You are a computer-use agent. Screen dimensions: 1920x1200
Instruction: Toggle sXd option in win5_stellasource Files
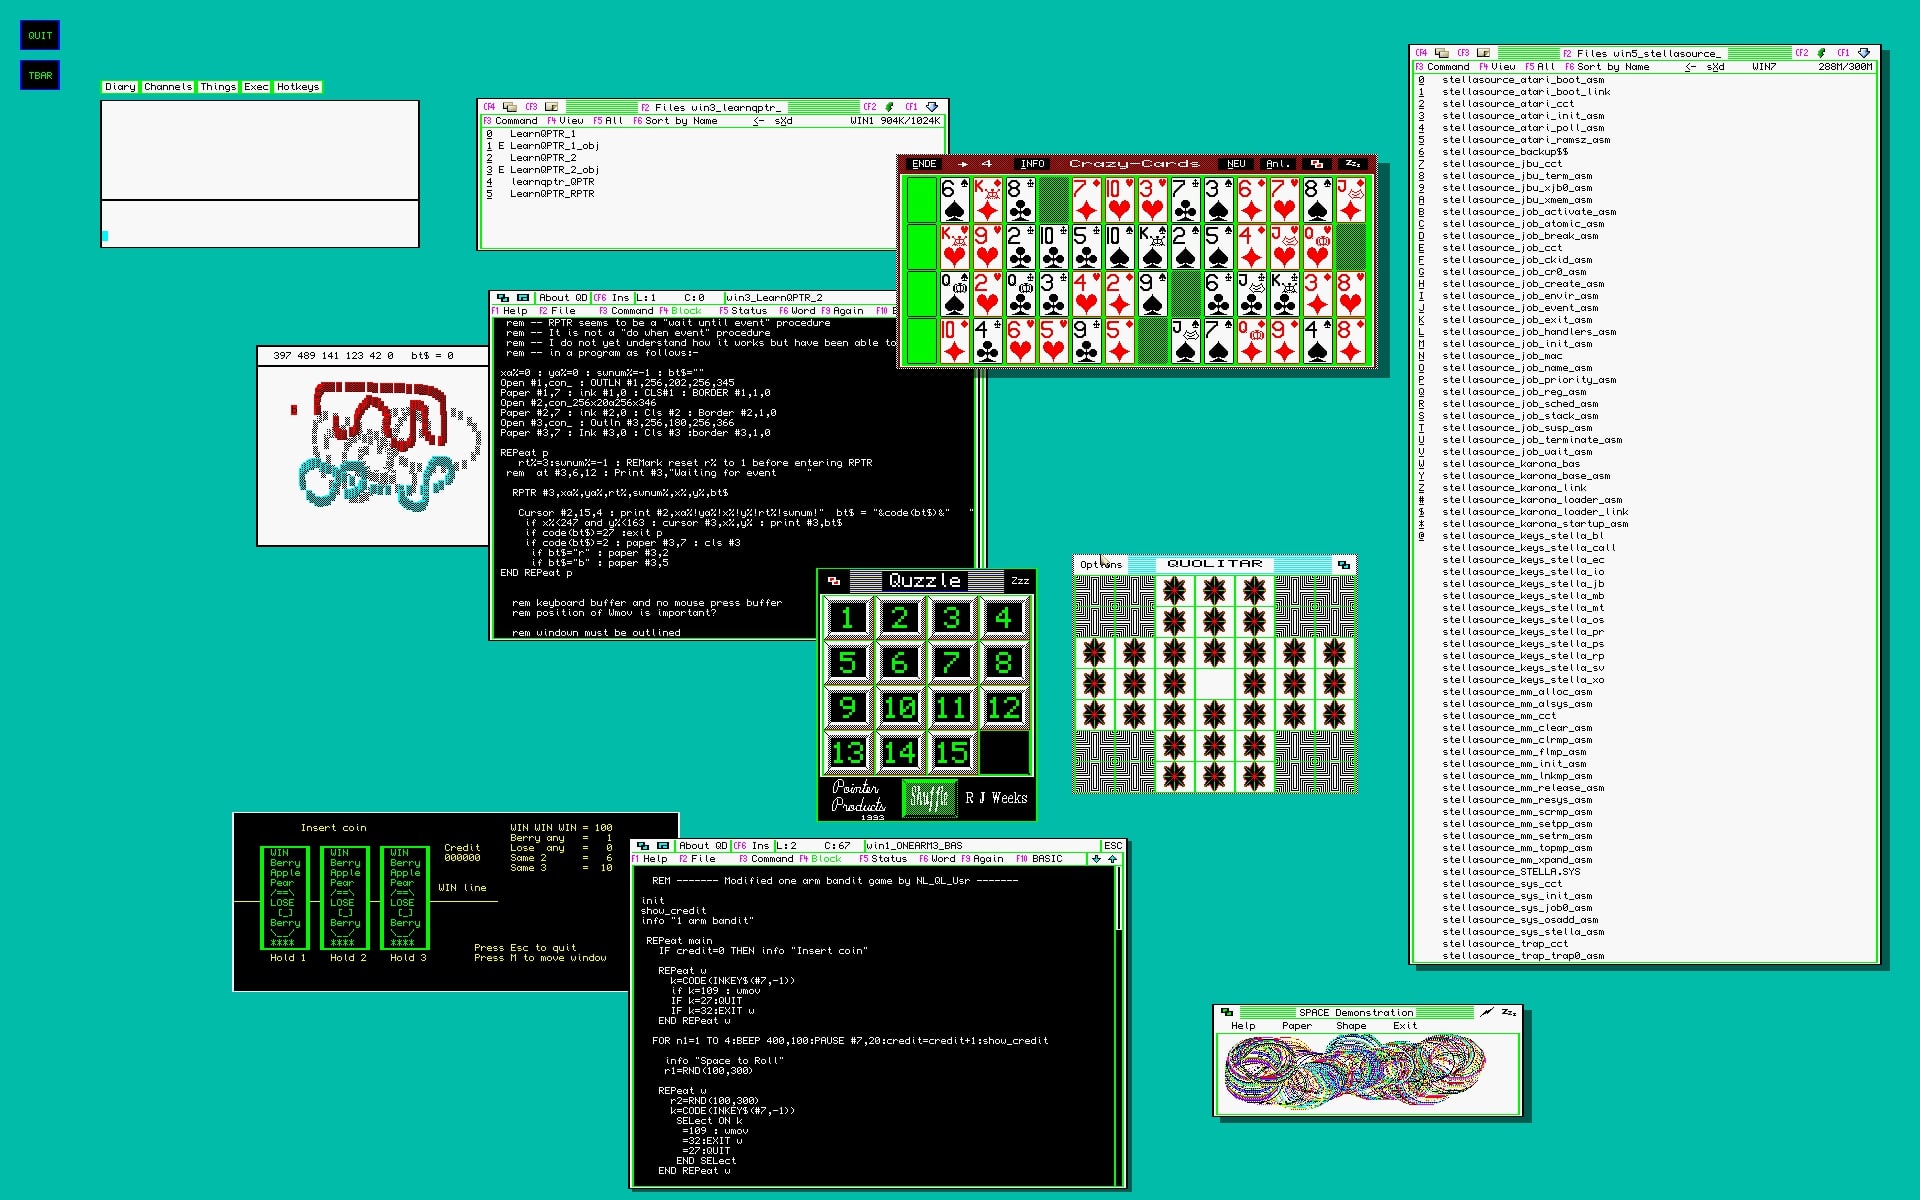(1715, 67)
